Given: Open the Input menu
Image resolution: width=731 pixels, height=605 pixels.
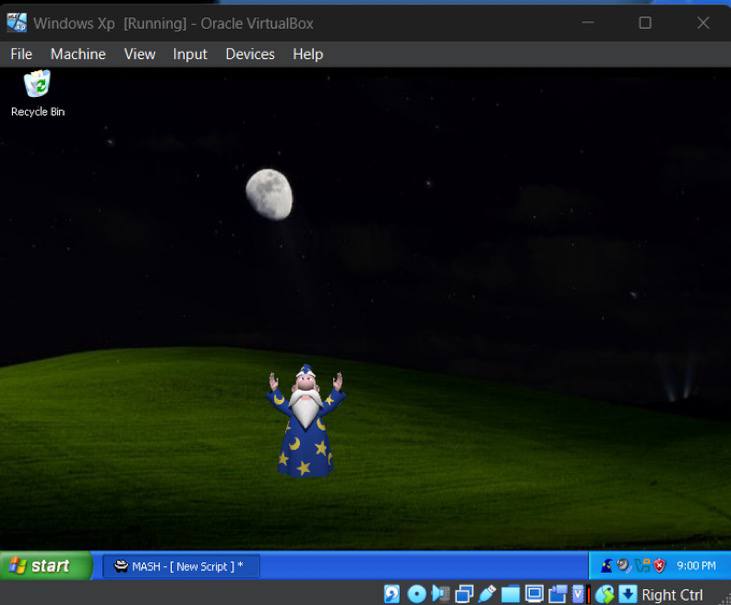Looking at the screenshot, I should [190, 54].
